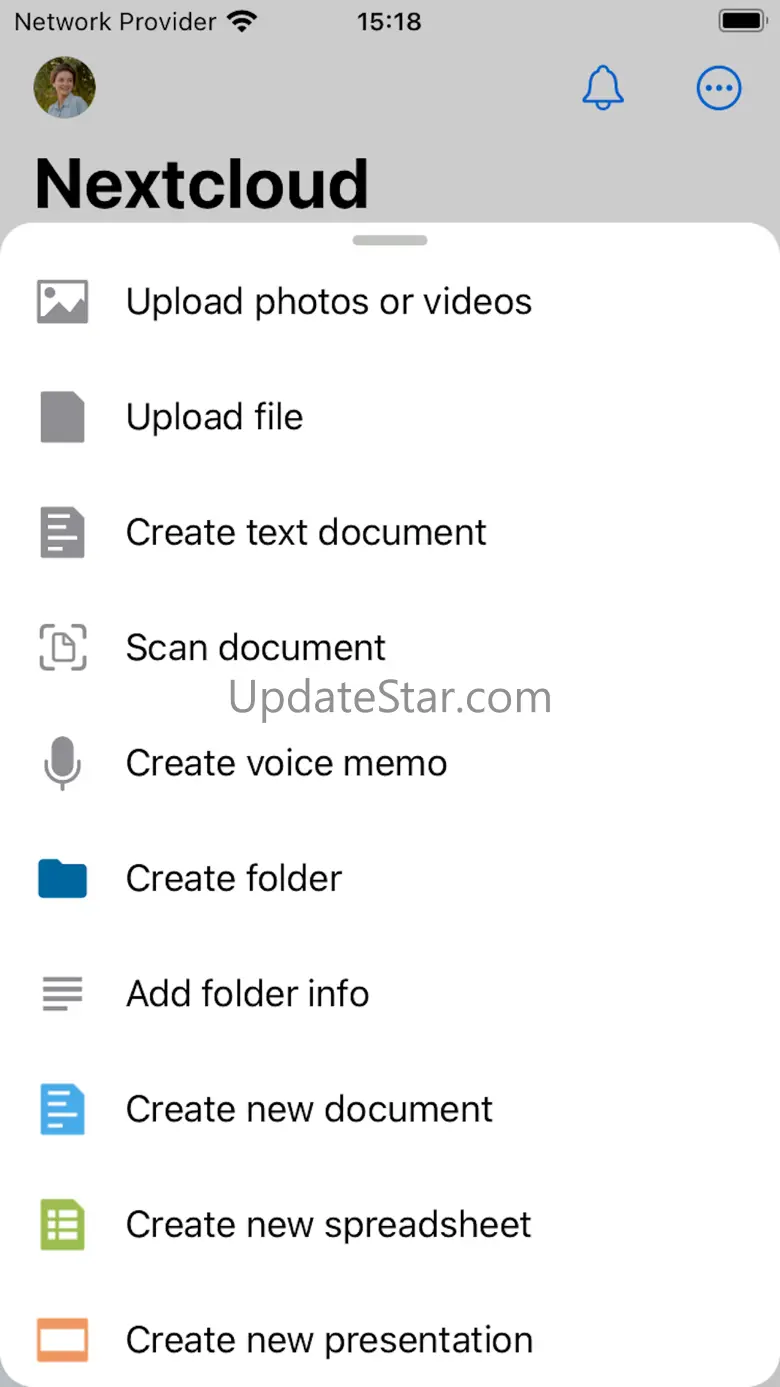The width and height of the screenshot is (780, 1387).
Task: Tap the microphone icon for voice memo
Action: (62, 763)
